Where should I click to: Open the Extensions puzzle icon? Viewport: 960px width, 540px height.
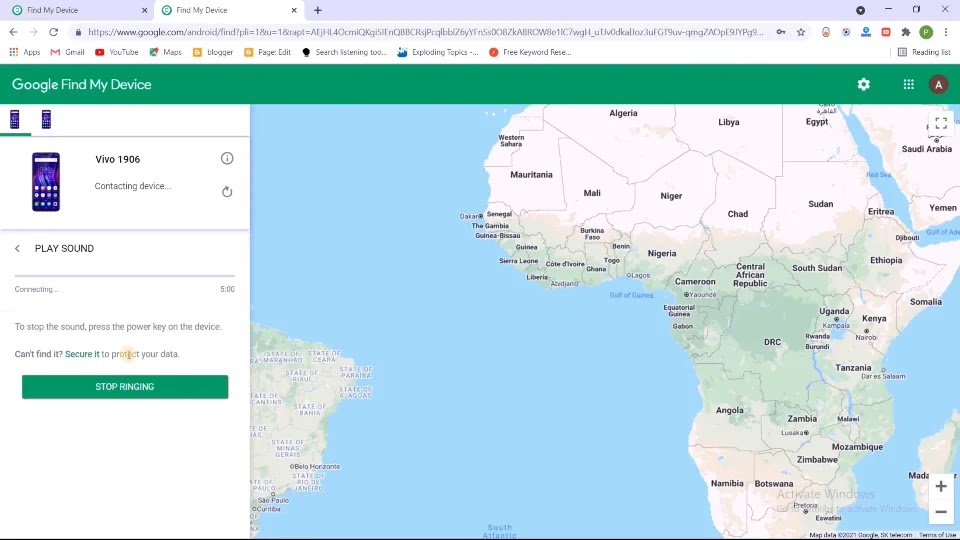coord(906,32)
